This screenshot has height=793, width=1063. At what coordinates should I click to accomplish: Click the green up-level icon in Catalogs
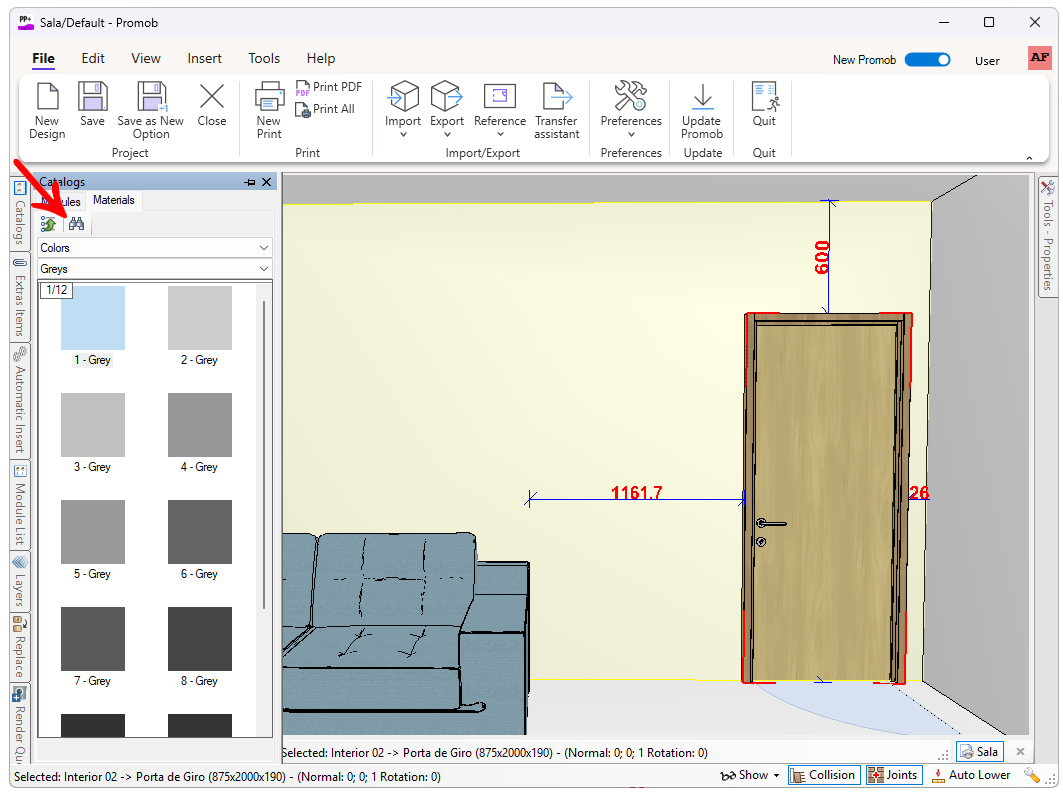(x=48, y=224)
